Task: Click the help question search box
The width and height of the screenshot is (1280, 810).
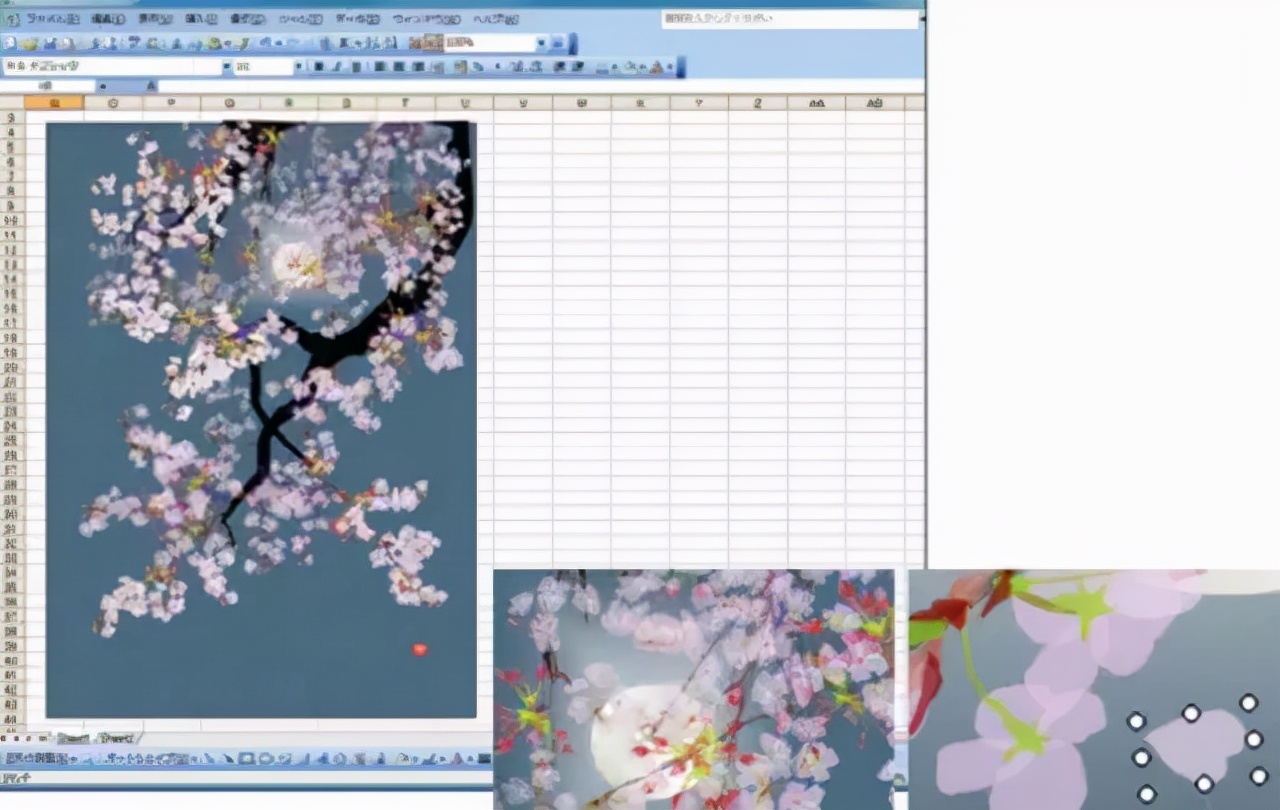Action: point(790,19)
